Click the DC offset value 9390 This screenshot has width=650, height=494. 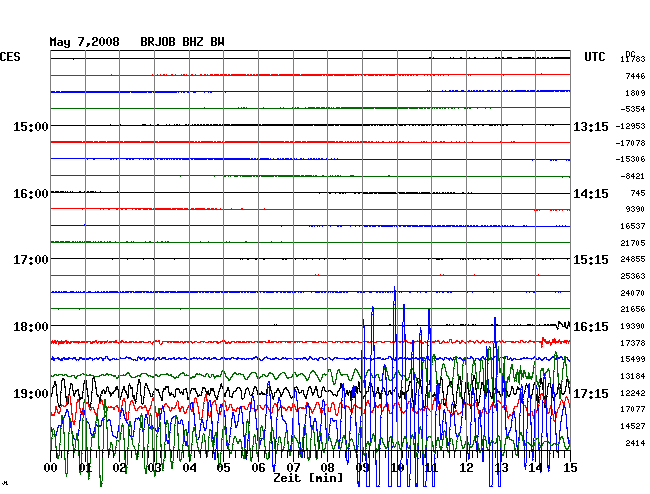(x=635, y=209)
